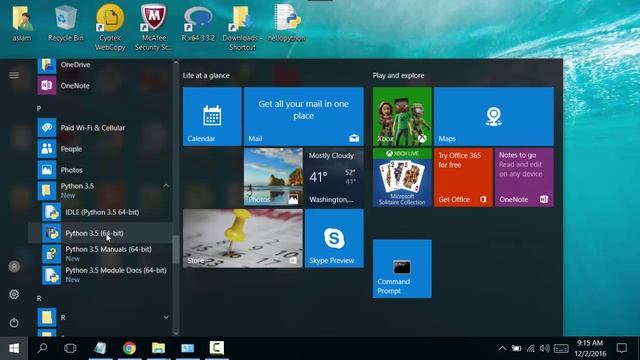Click the hamburger menu in Start
This screenshot has width=640, height=360.
pyautogui.click(x=14, y=75)
